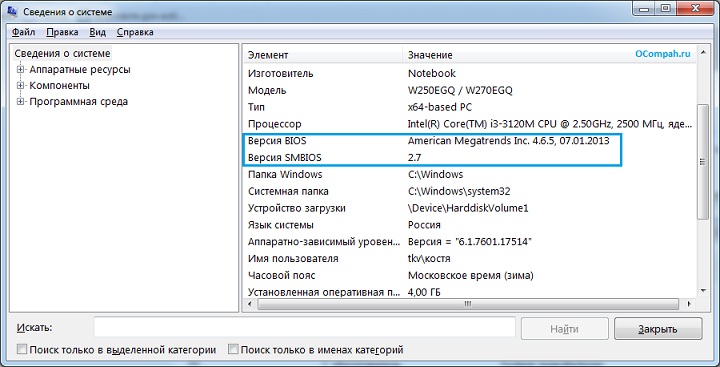Open the Правка menu
Viewport: 720px width, 367px height.
(62, 32)
